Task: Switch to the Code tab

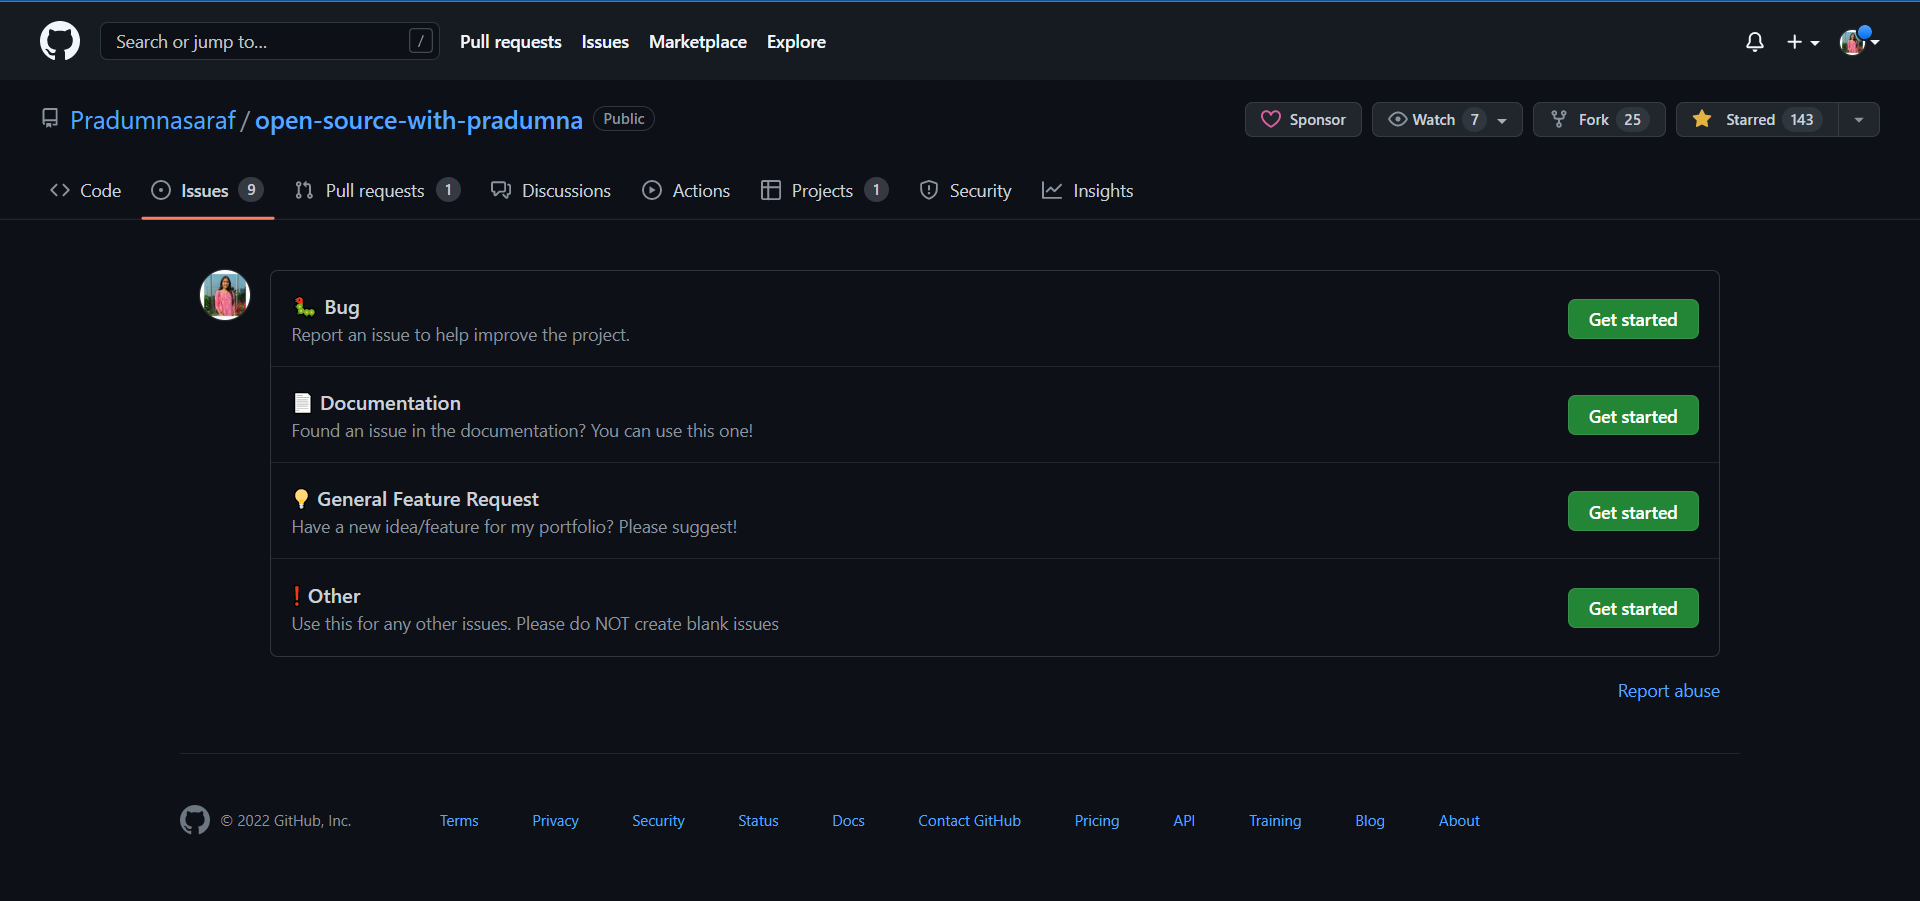Action: click(86, 190)
